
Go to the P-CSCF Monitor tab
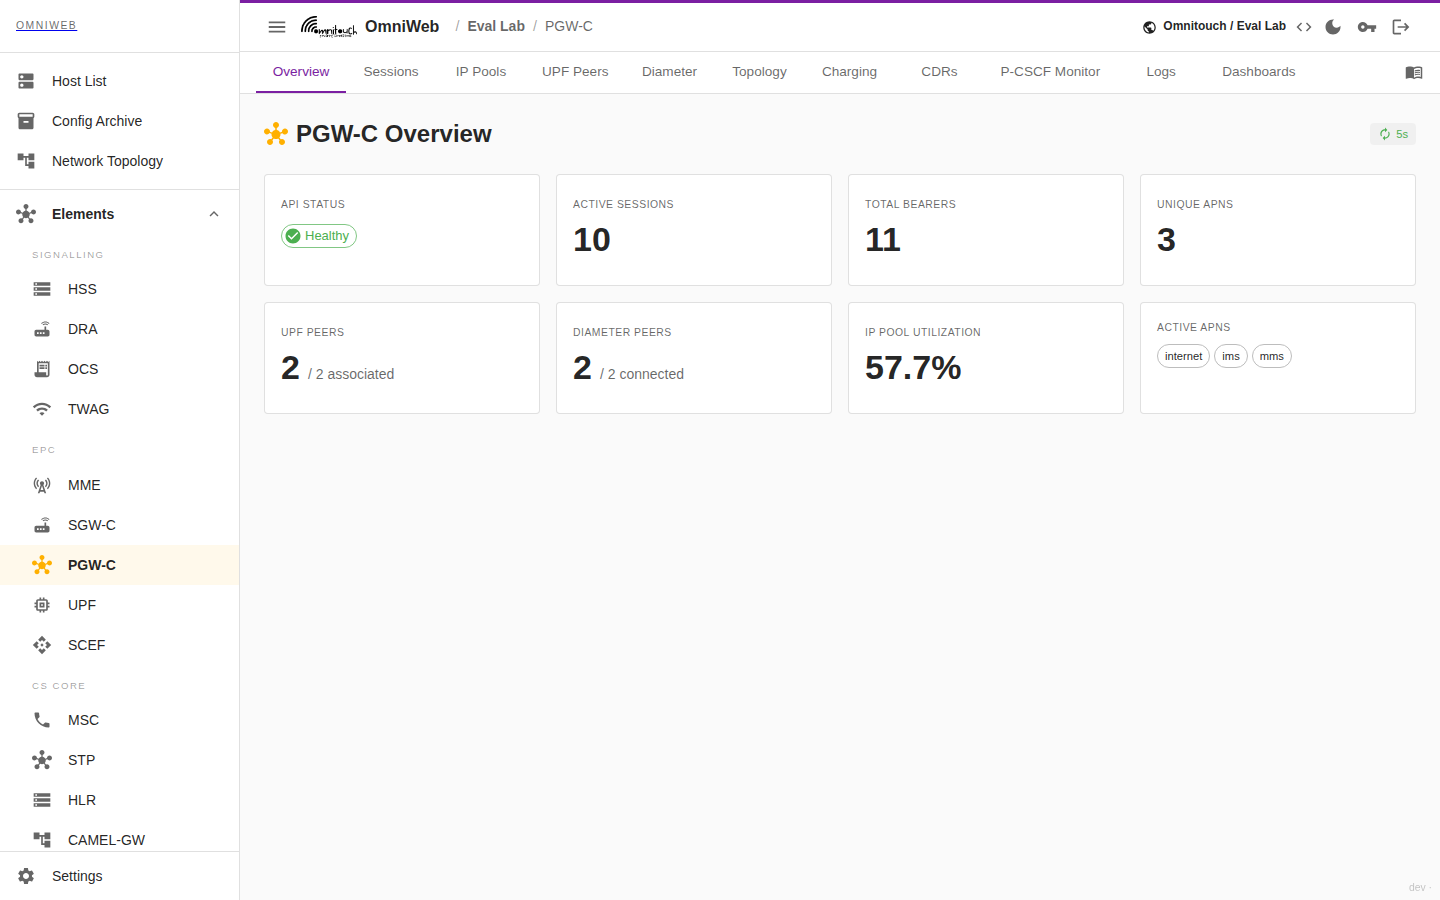[x=1050, y=72]
